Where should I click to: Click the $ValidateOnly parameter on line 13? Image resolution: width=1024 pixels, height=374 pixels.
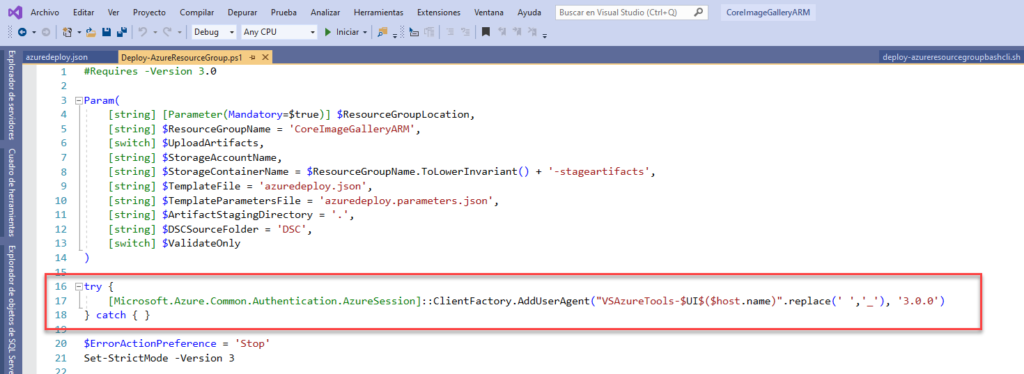click(x=200, y=243)
